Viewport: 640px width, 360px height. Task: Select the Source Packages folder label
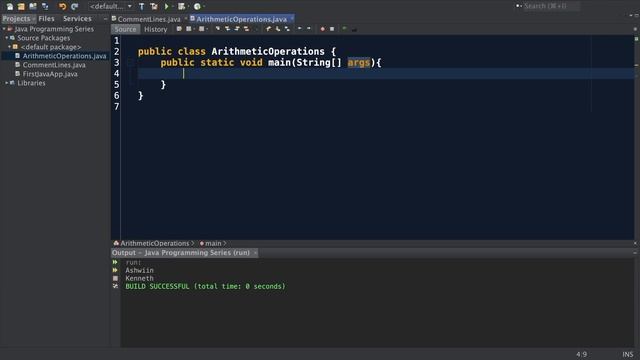pos(44,38)
